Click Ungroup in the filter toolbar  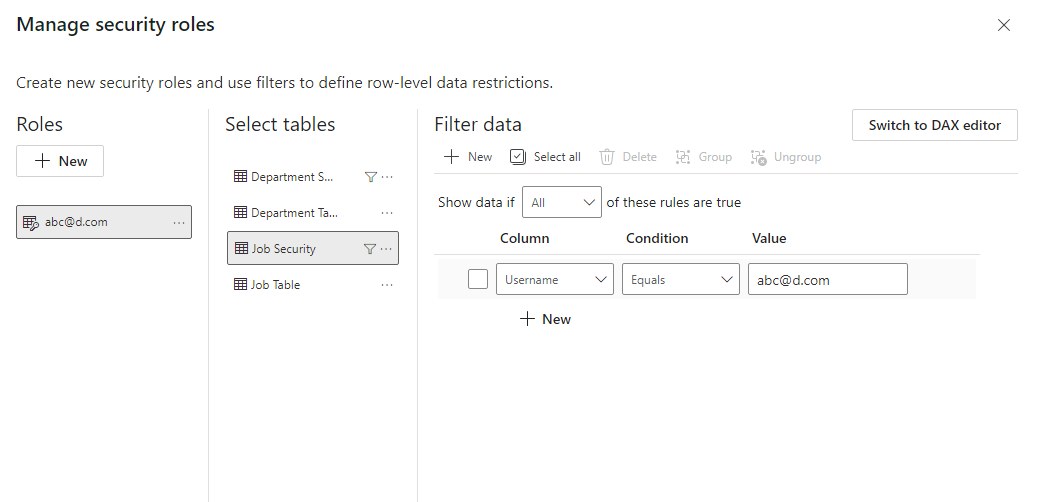[x=785, y=157]
